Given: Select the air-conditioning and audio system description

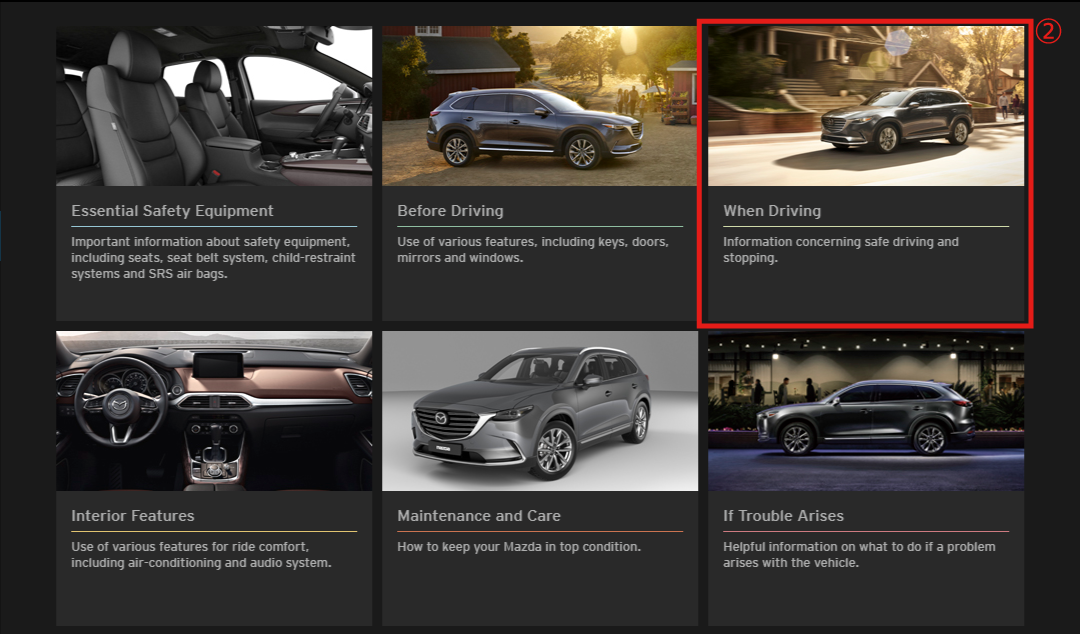Looking at the screenshot, I should pos(201,555).
